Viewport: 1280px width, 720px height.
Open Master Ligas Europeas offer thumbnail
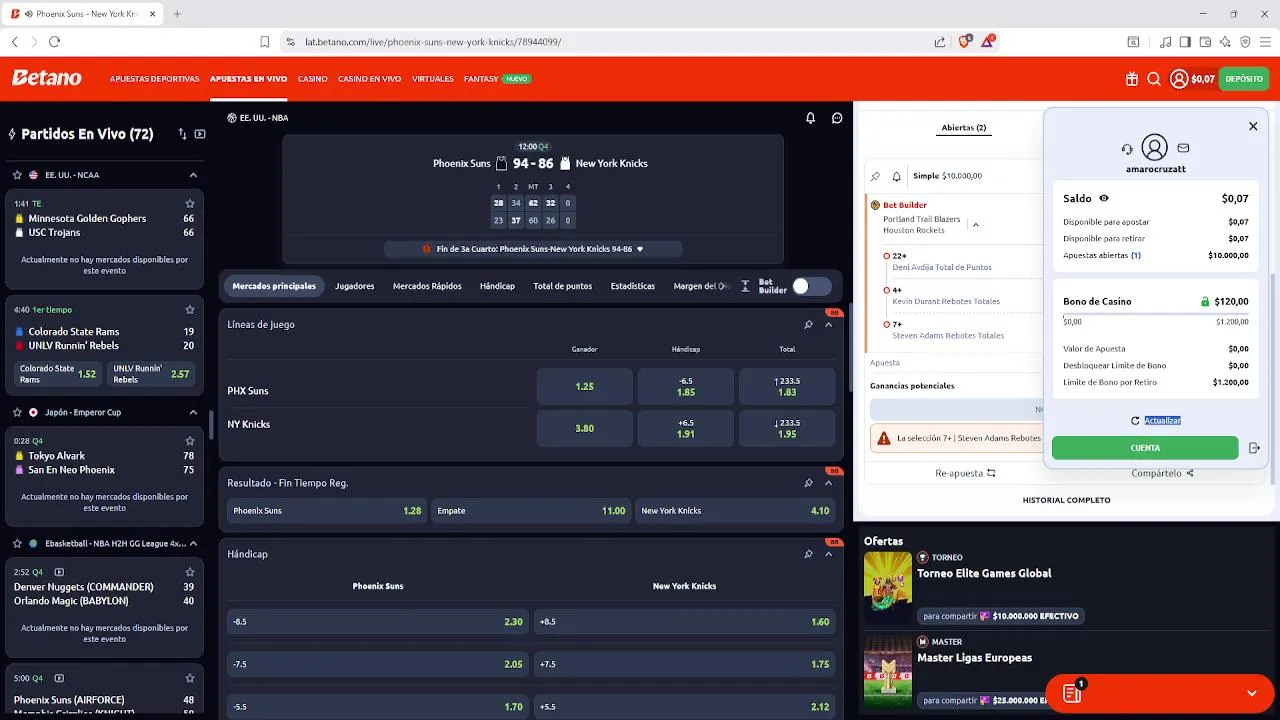(x=888, y=672)
